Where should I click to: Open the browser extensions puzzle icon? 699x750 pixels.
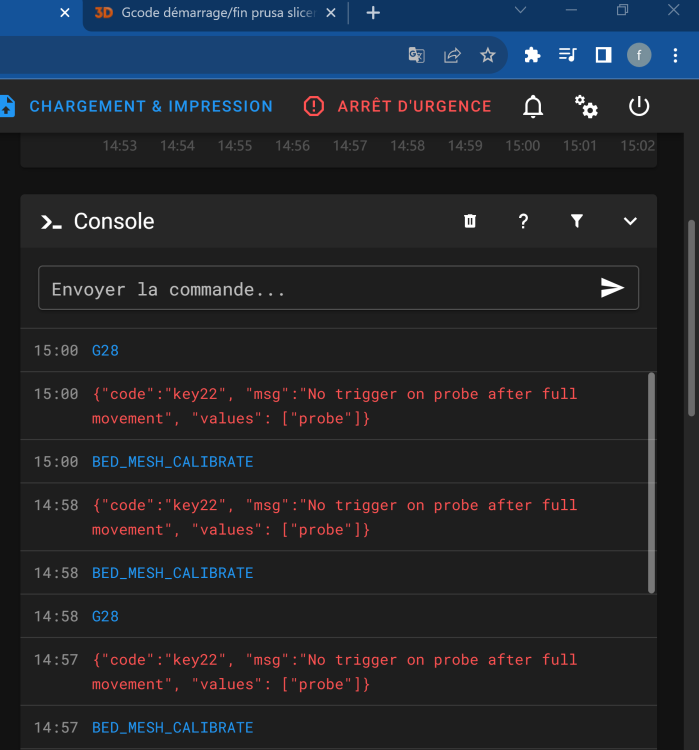click(x=532, y=55)
